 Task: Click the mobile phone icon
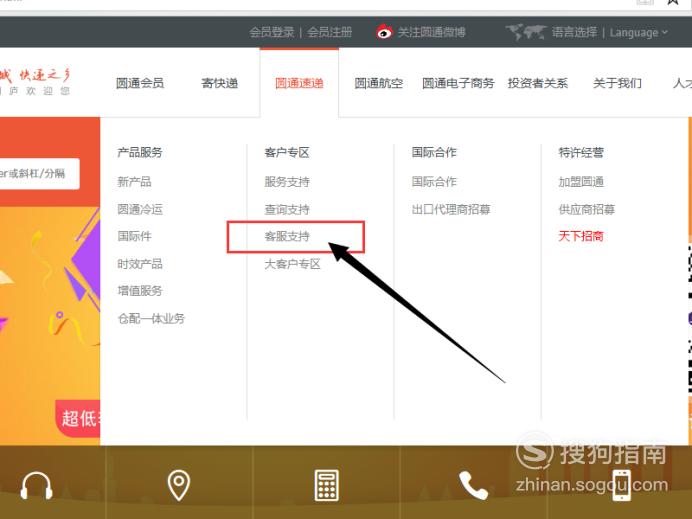(621, 485)
